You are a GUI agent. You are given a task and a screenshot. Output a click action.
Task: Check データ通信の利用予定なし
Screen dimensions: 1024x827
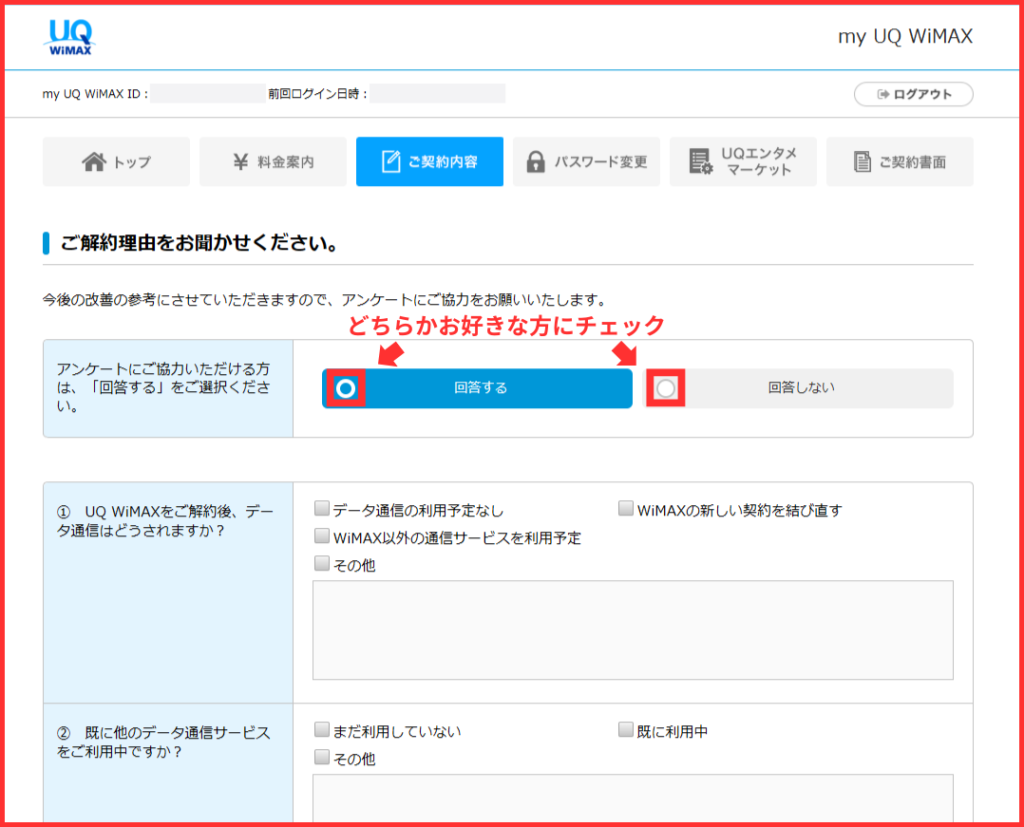pos(322,508)
